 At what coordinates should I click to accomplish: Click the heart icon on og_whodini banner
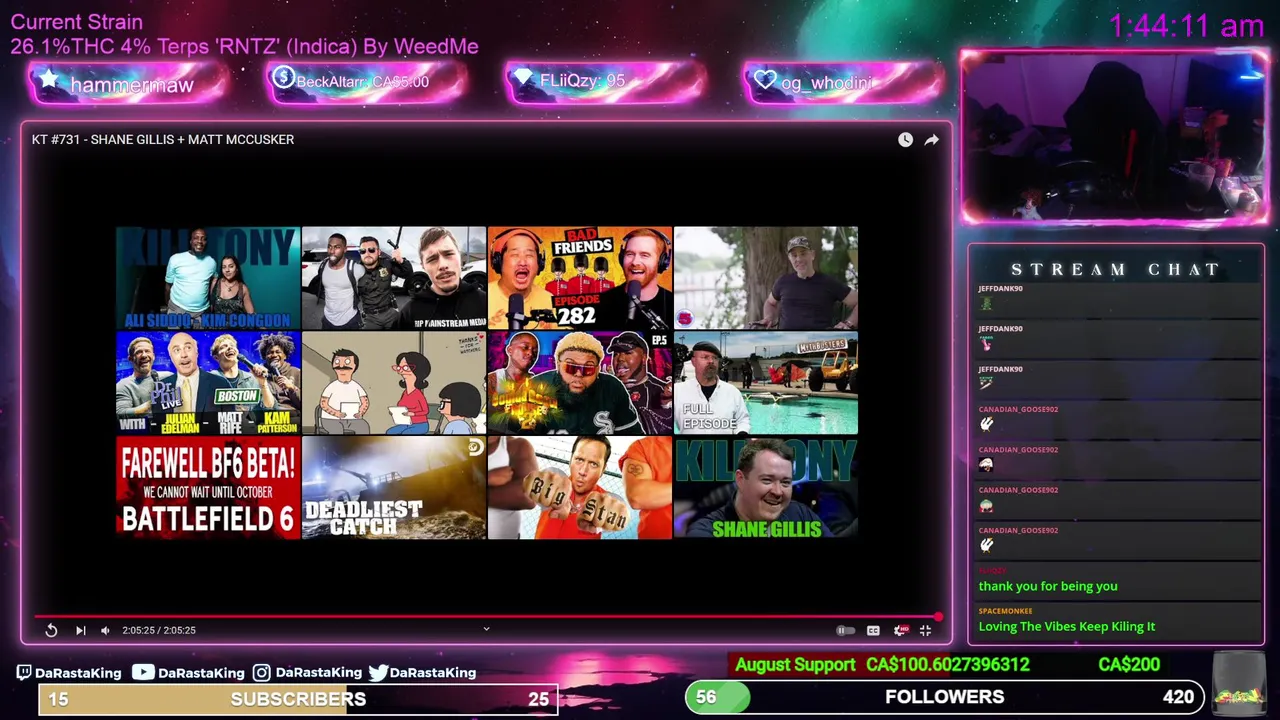coord(765,80)
